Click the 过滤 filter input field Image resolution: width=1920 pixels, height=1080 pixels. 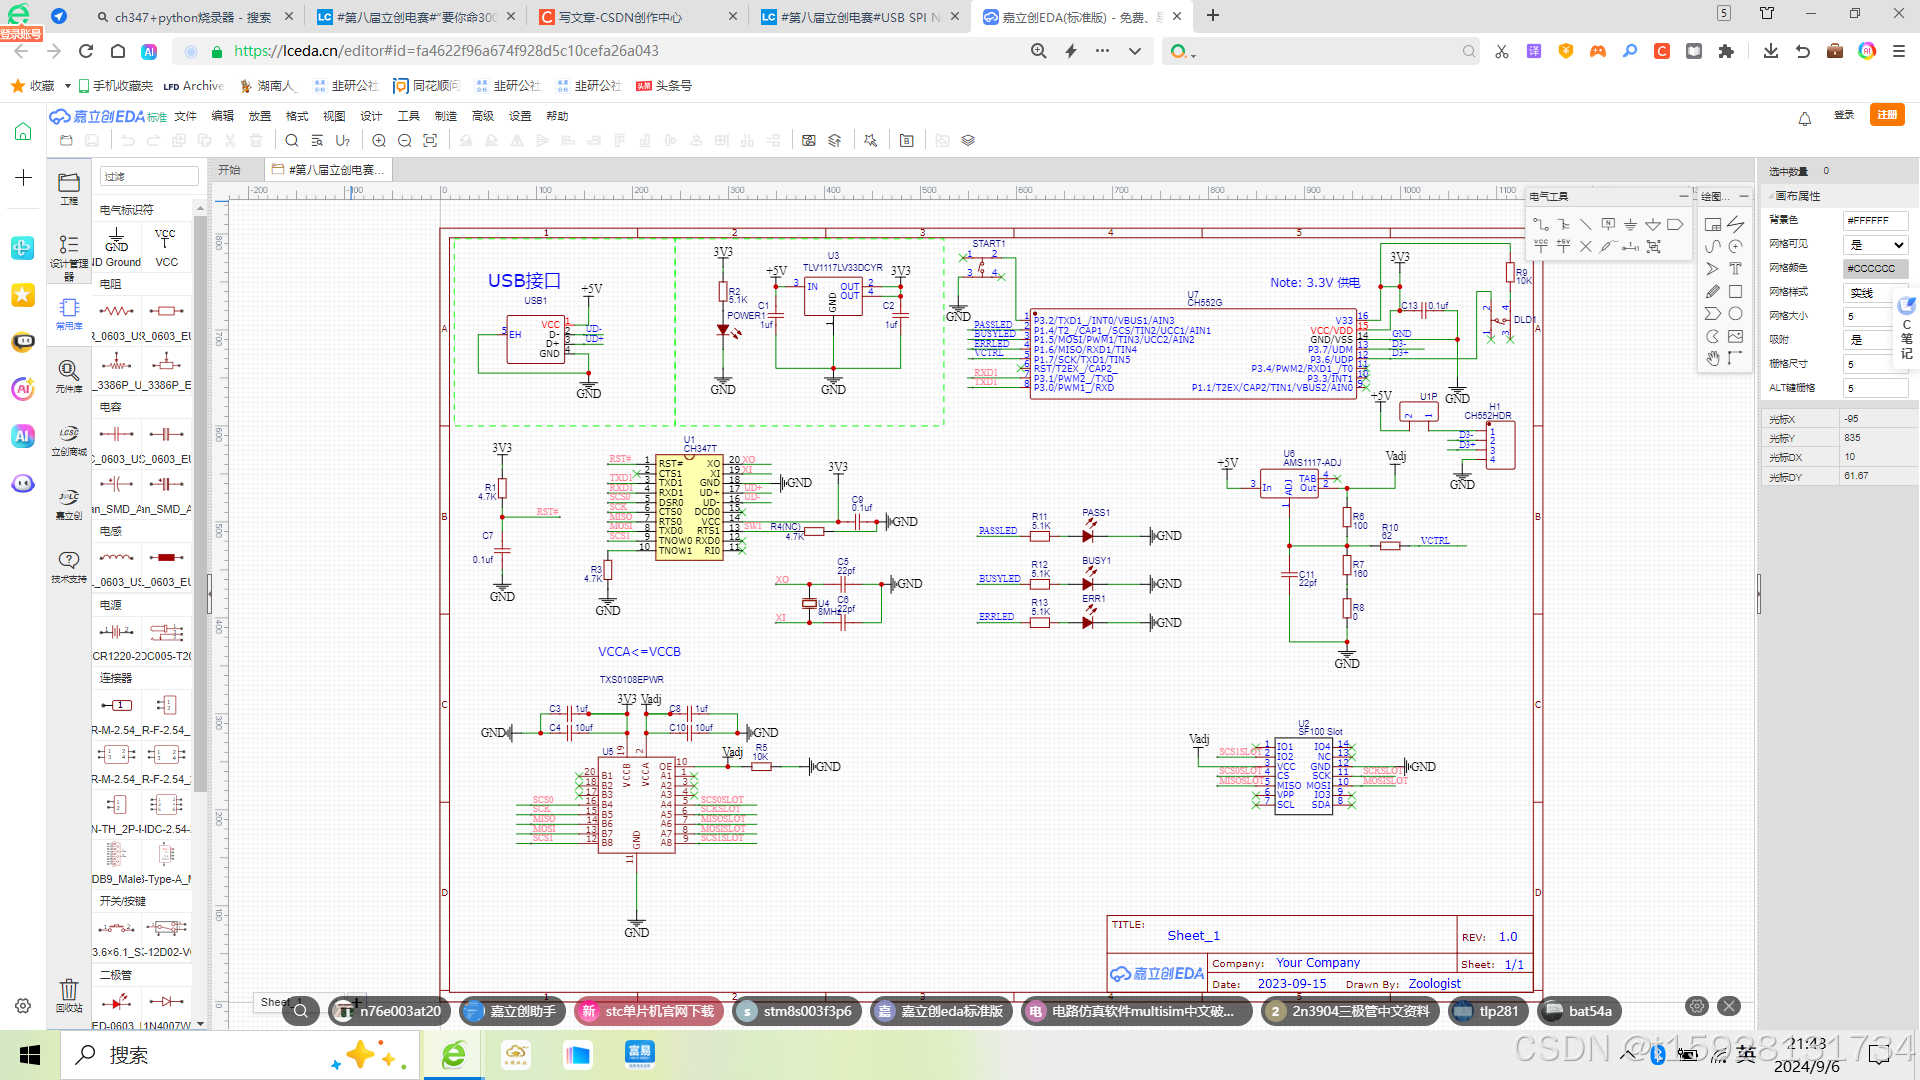pyautogui.click(x=148, y=177)
